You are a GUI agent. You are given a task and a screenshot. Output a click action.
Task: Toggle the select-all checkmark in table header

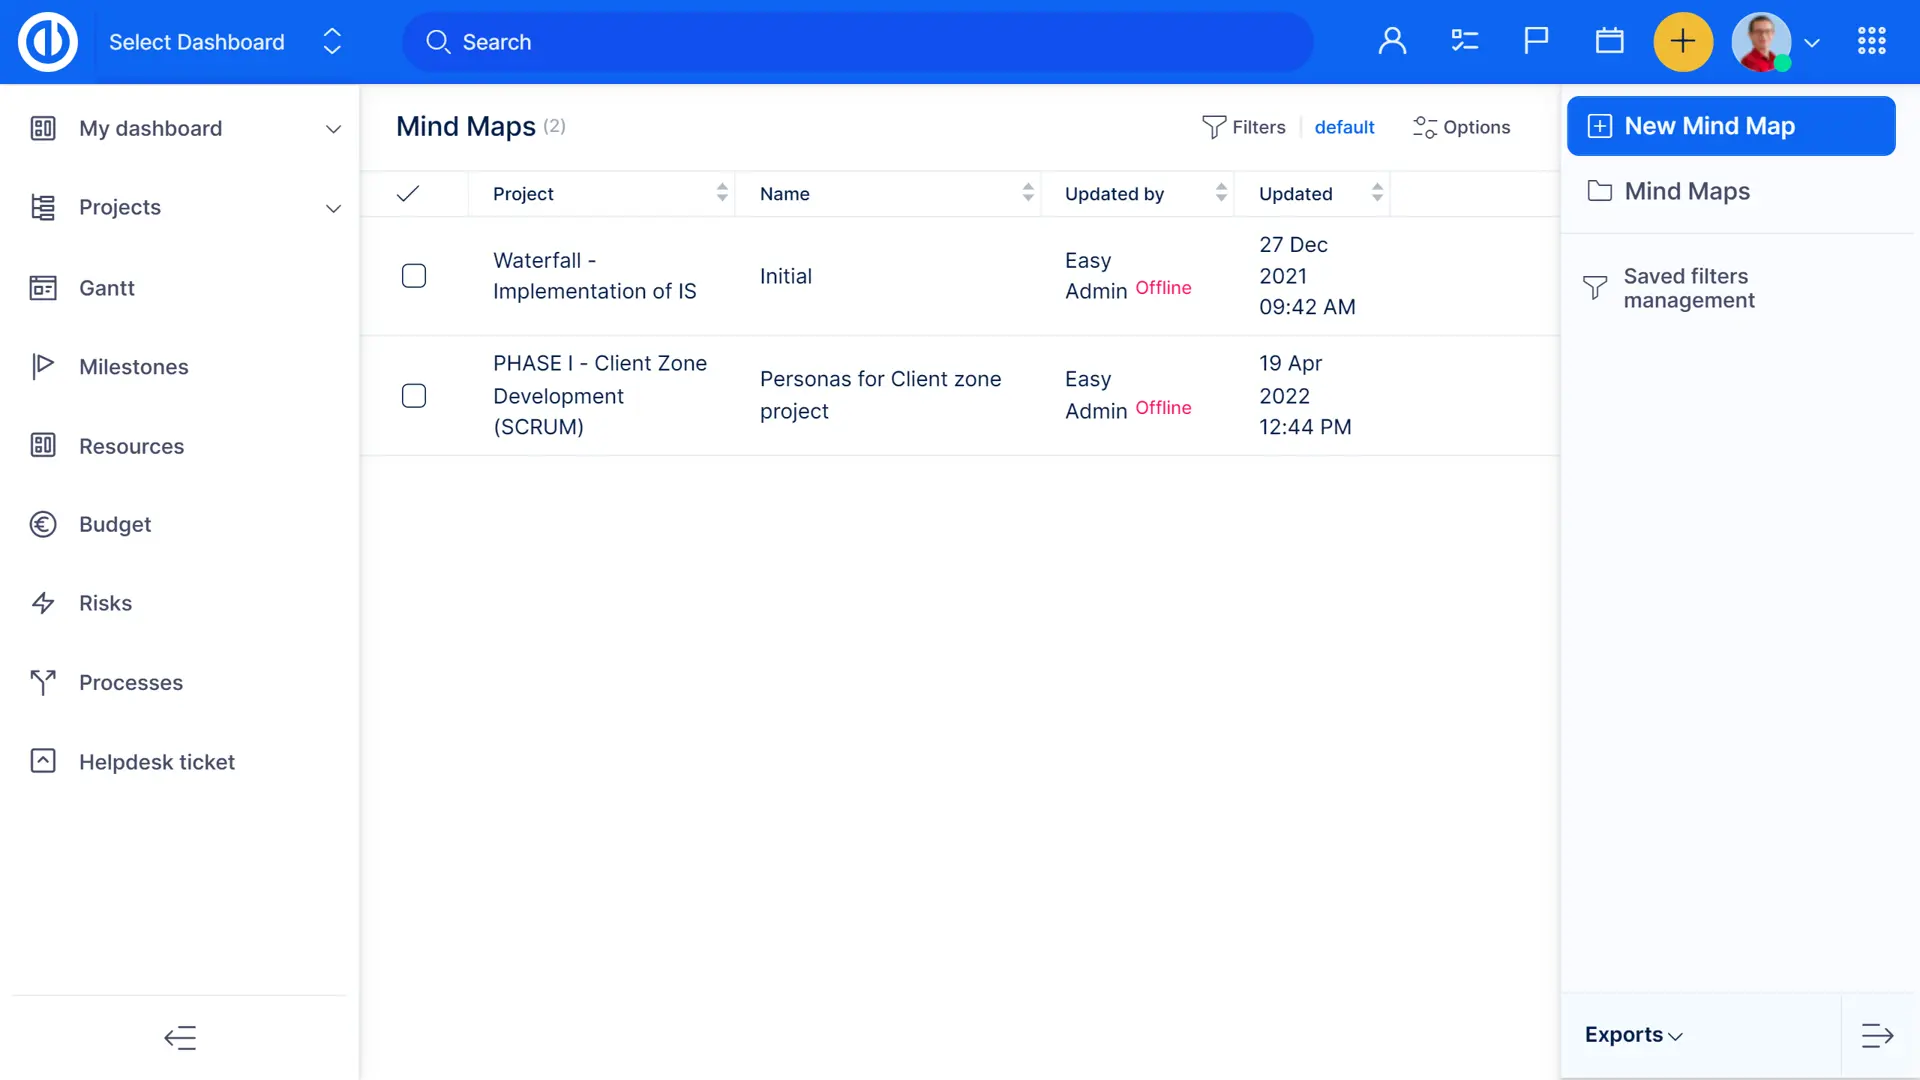point(408,194)
